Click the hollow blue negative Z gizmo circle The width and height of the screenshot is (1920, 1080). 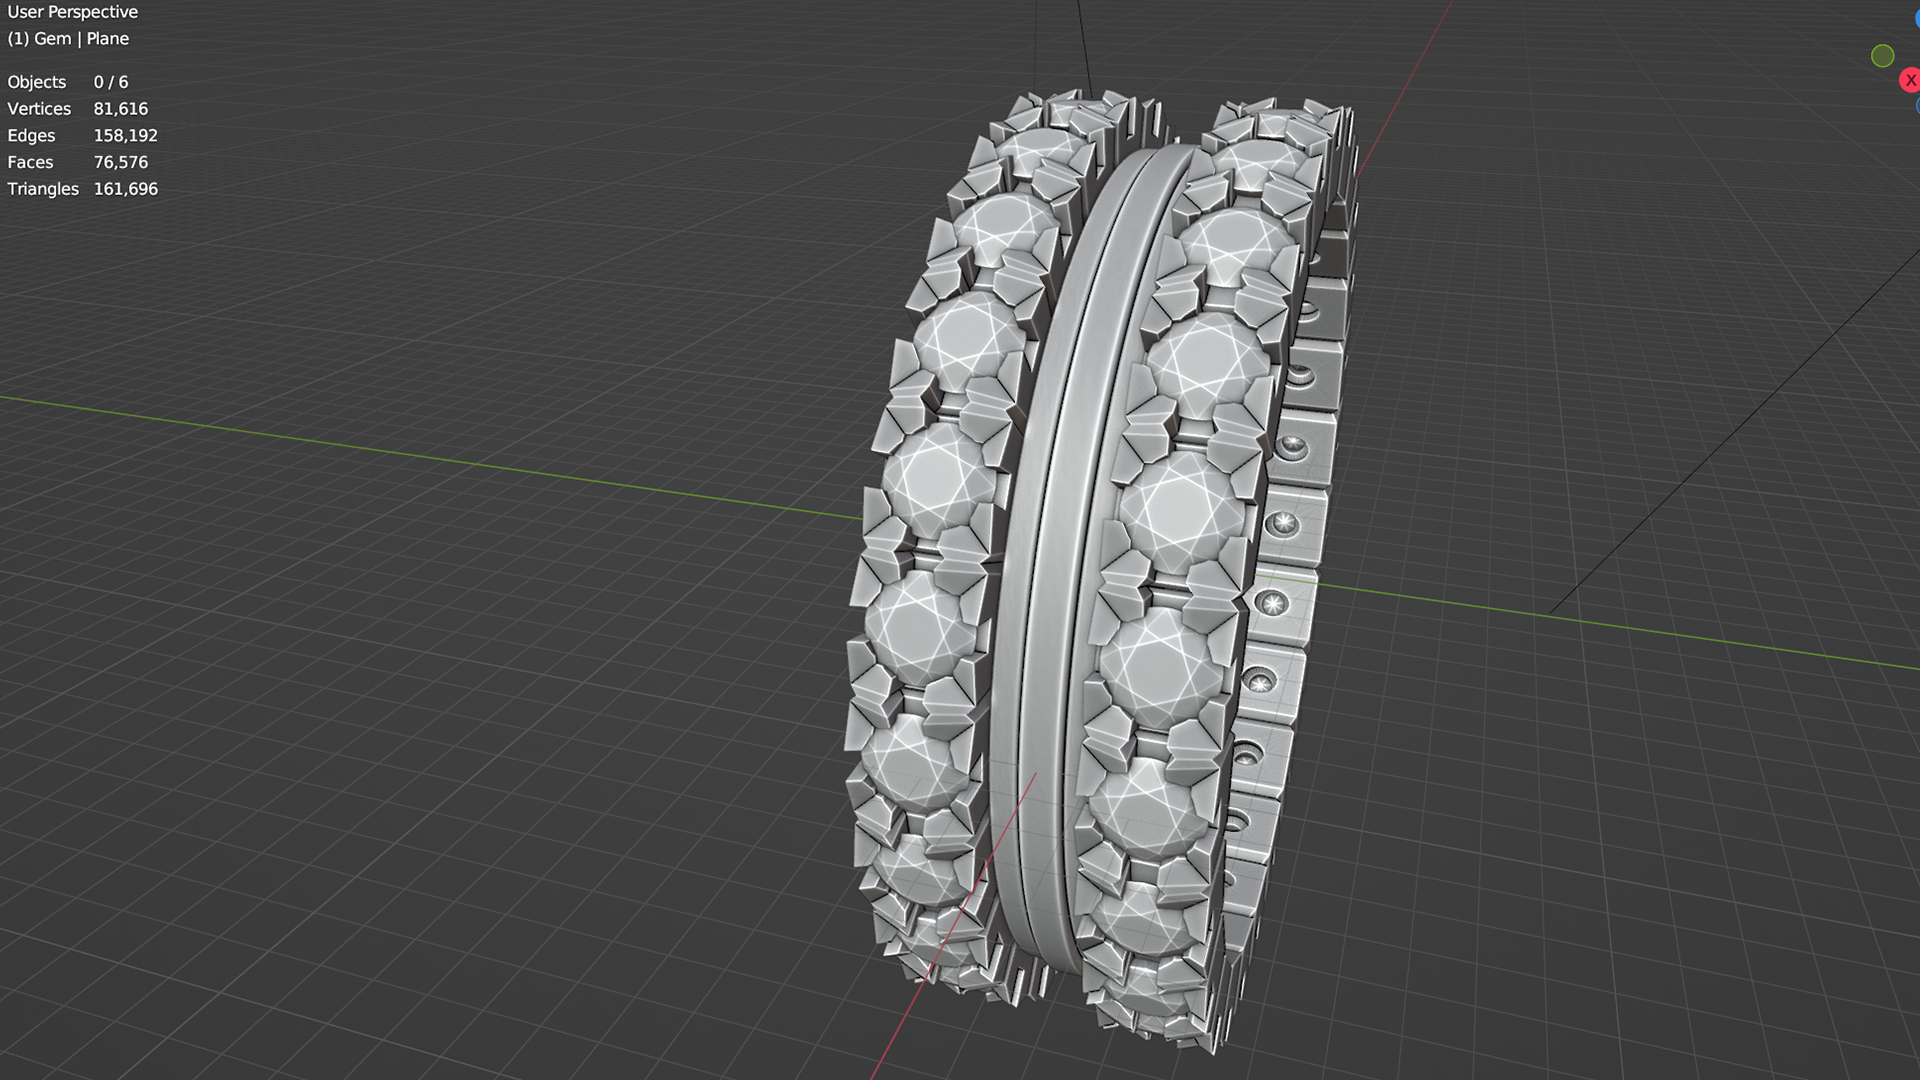point(1917,106)
